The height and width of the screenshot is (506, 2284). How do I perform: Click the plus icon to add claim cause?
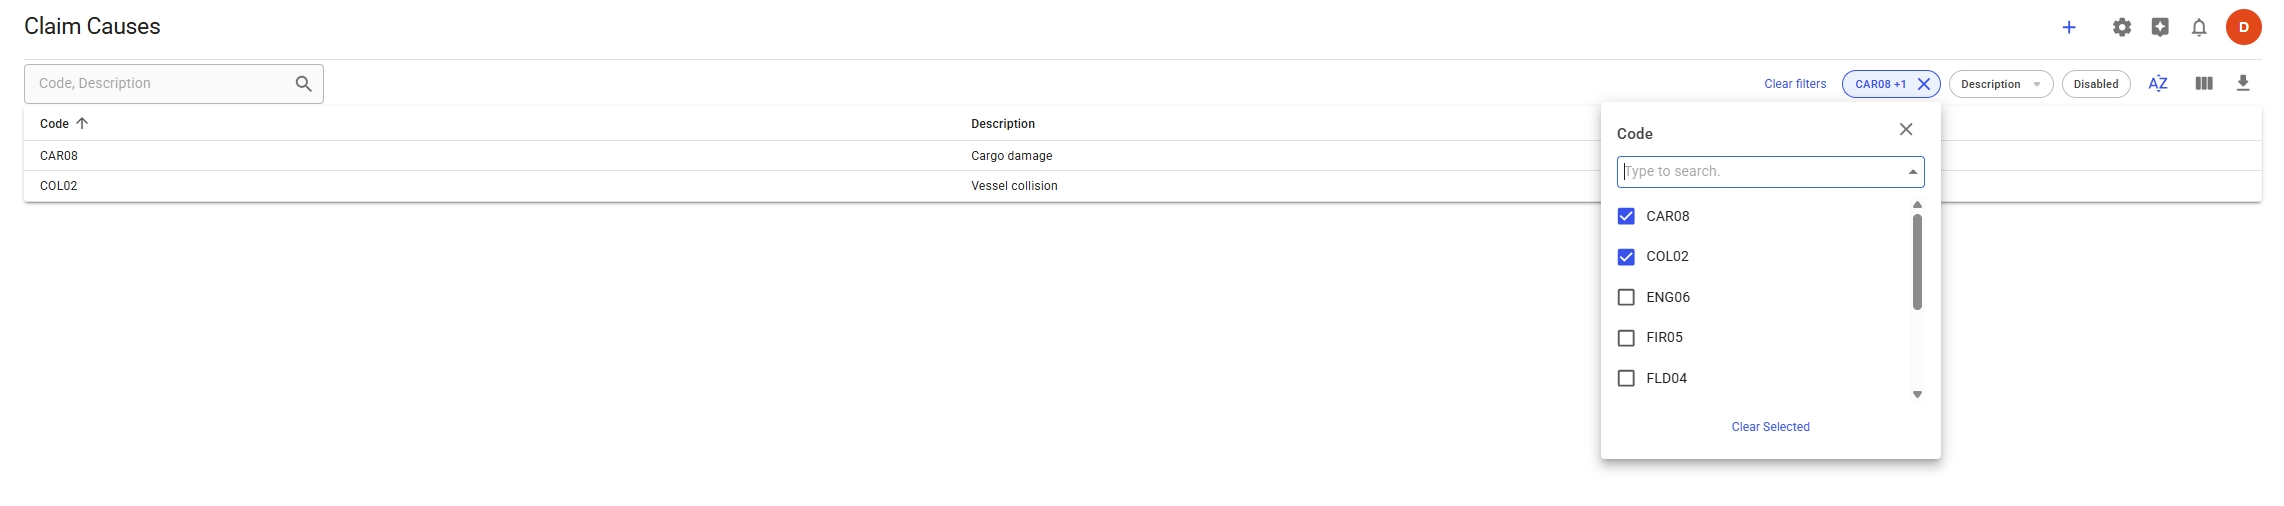[x=2069, y=28]
